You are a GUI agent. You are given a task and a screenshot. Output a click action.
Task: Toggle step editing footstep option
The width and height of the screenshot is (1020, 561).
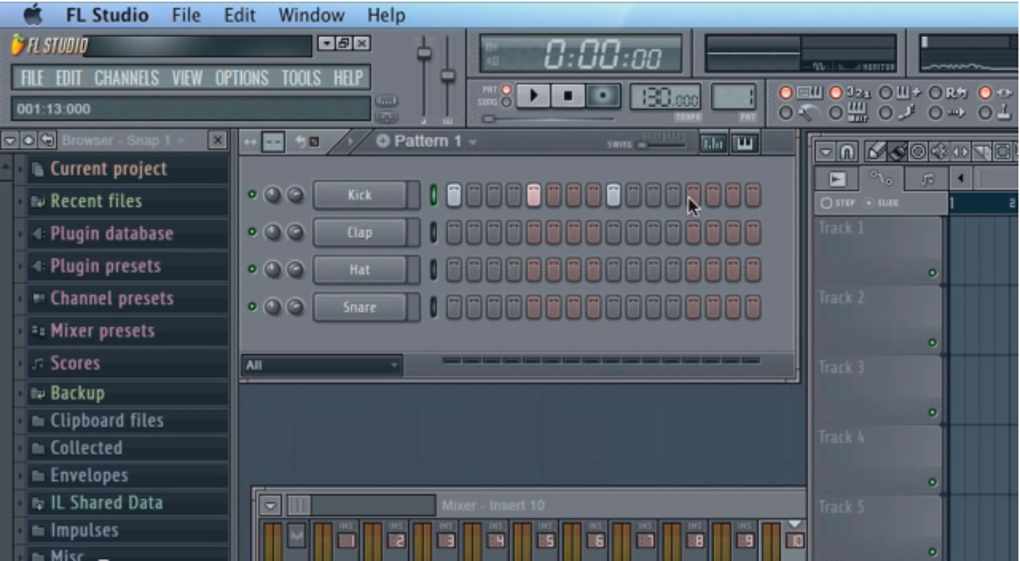tap(886, 113)
